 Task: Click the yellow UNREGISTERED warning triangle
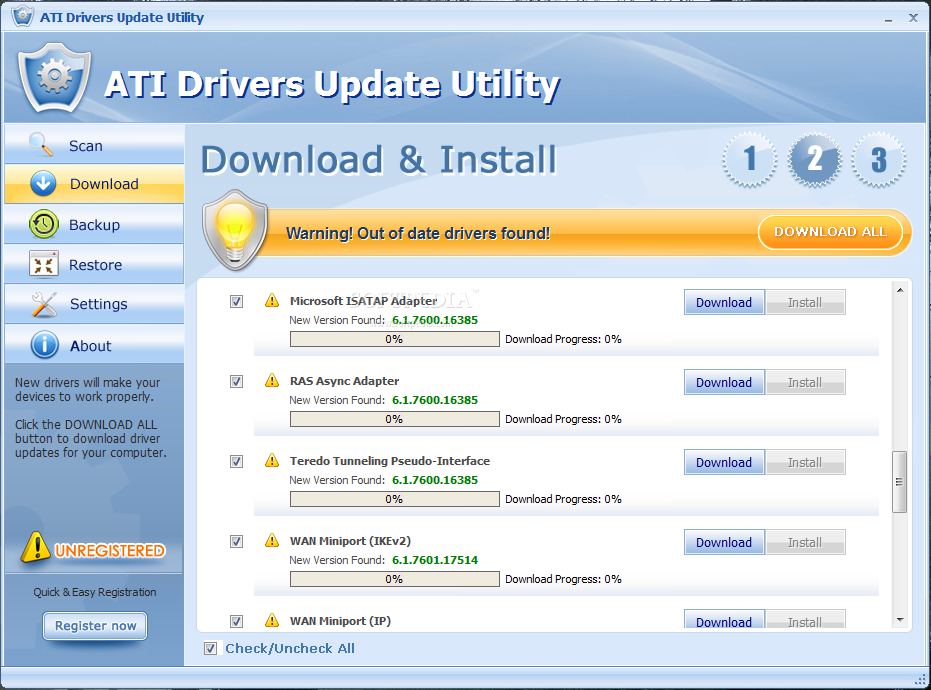[x=36, y=547]
